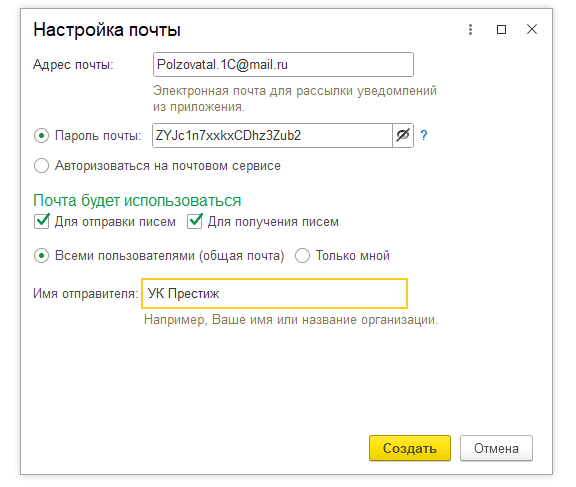Select the Пароль почты radio button
Image resolution: width=576 pixels, height=487 pixels.
[x=42, y=136]
